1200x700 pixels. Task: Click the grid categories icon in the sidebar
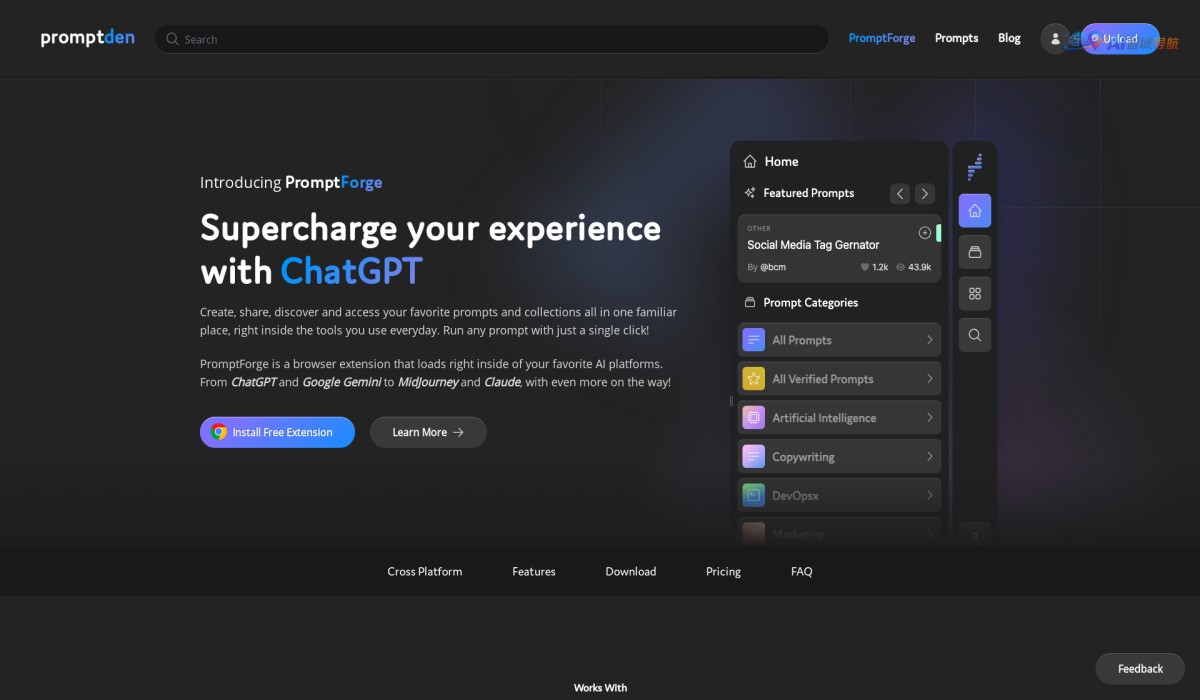974,294
